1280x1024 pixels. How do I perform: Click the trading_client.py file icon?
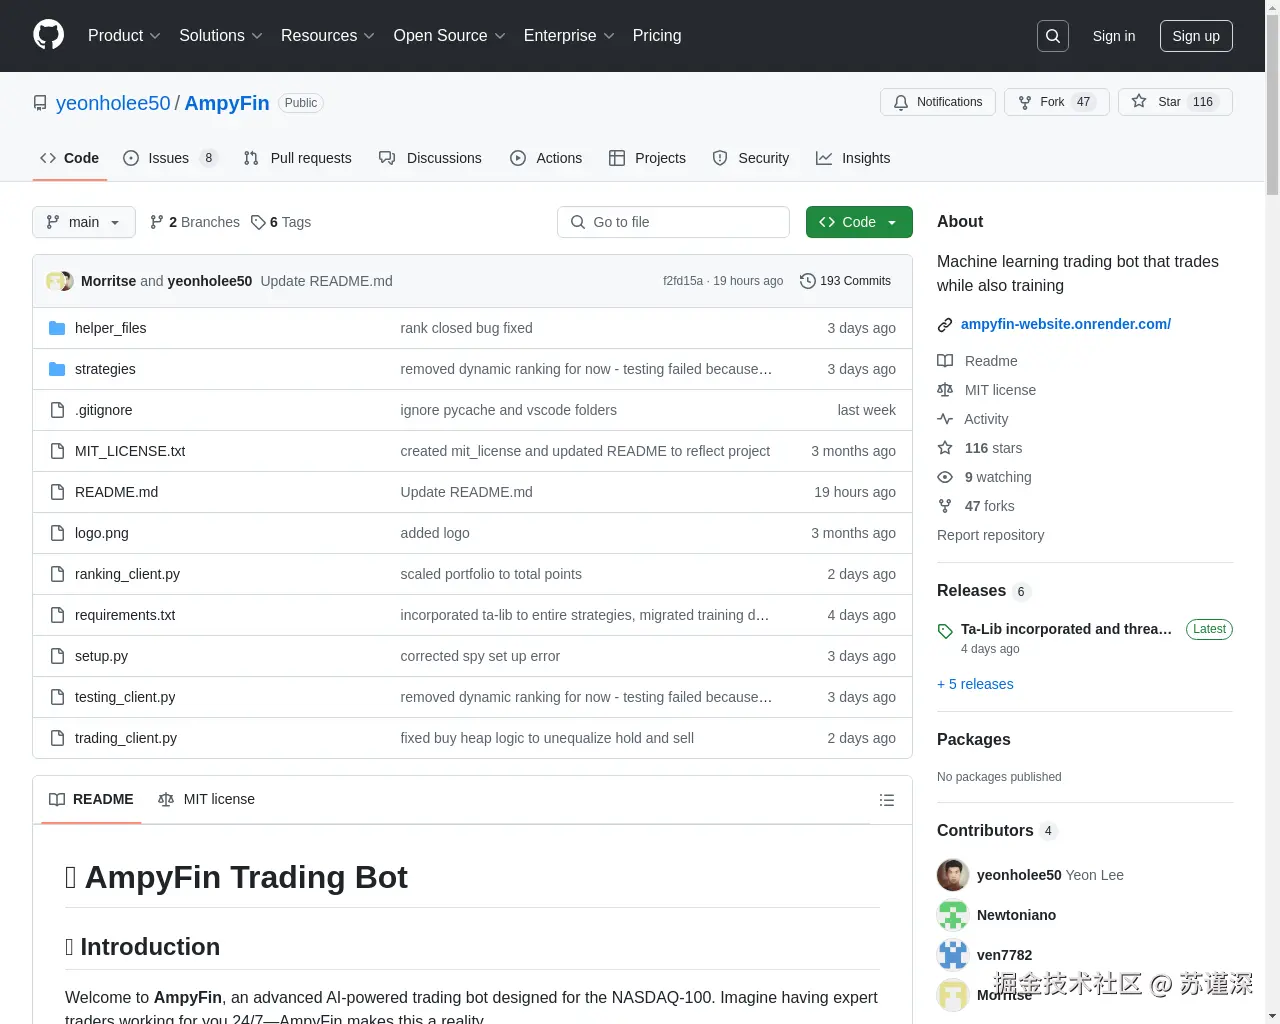click(57, 738)
